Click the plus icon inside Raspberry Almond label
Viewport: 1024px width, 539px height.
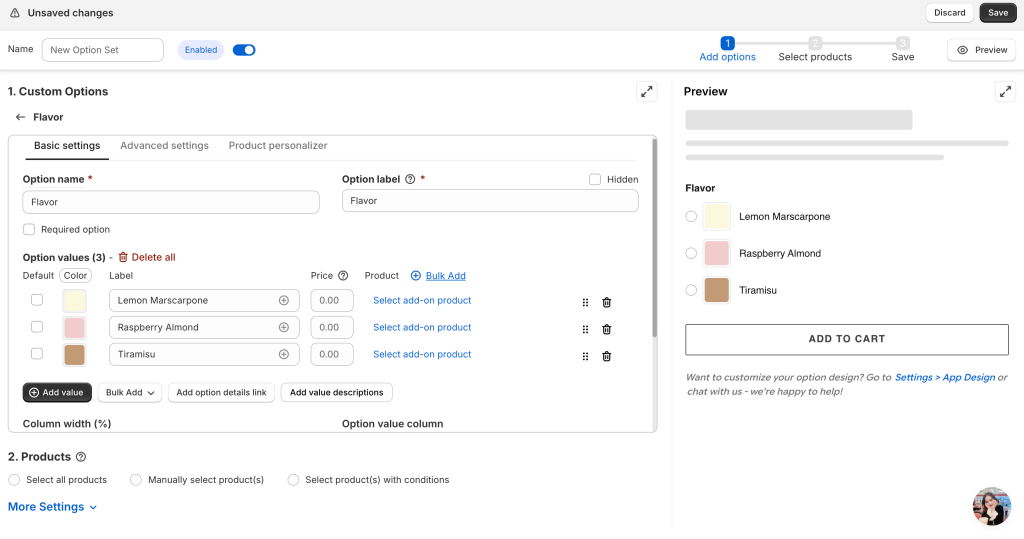point(283,327)
